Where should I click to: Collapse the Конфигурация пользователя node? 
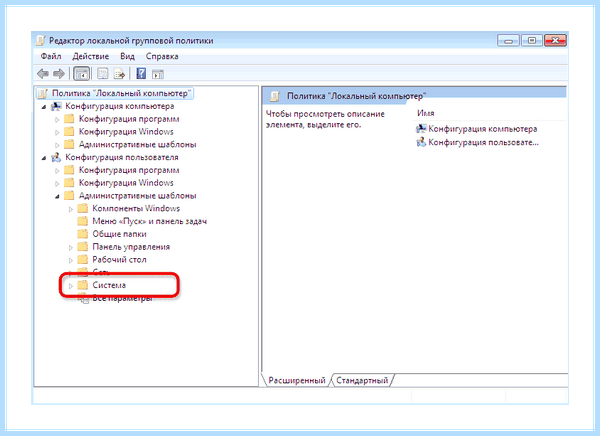[44, 158]
